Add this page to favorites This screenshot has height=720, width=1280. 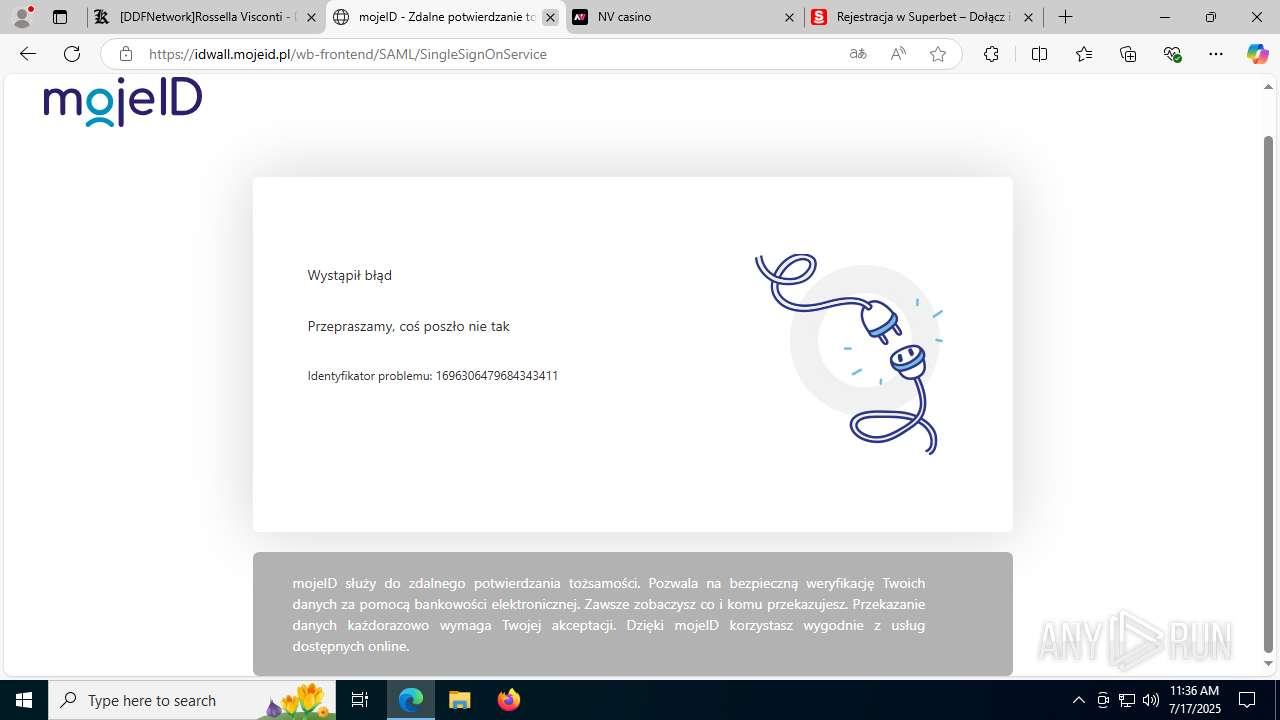[938, 54]
